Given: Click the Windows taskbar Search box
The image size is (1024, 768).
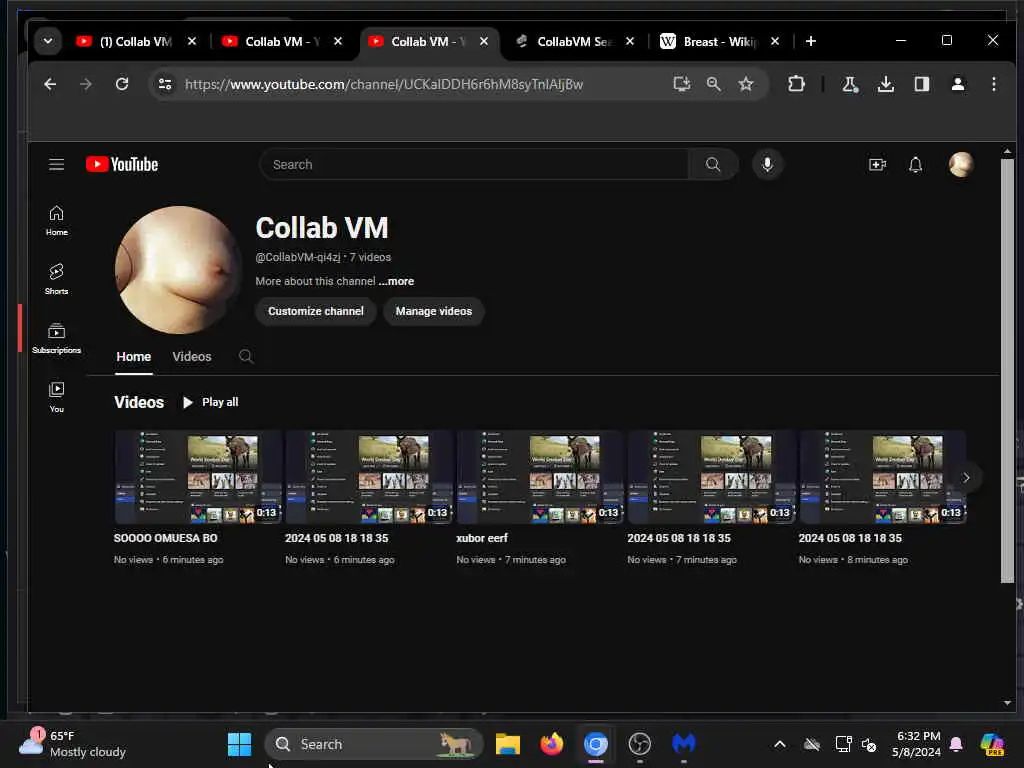Looking at the screenshot, I should (x=374, y=744).
